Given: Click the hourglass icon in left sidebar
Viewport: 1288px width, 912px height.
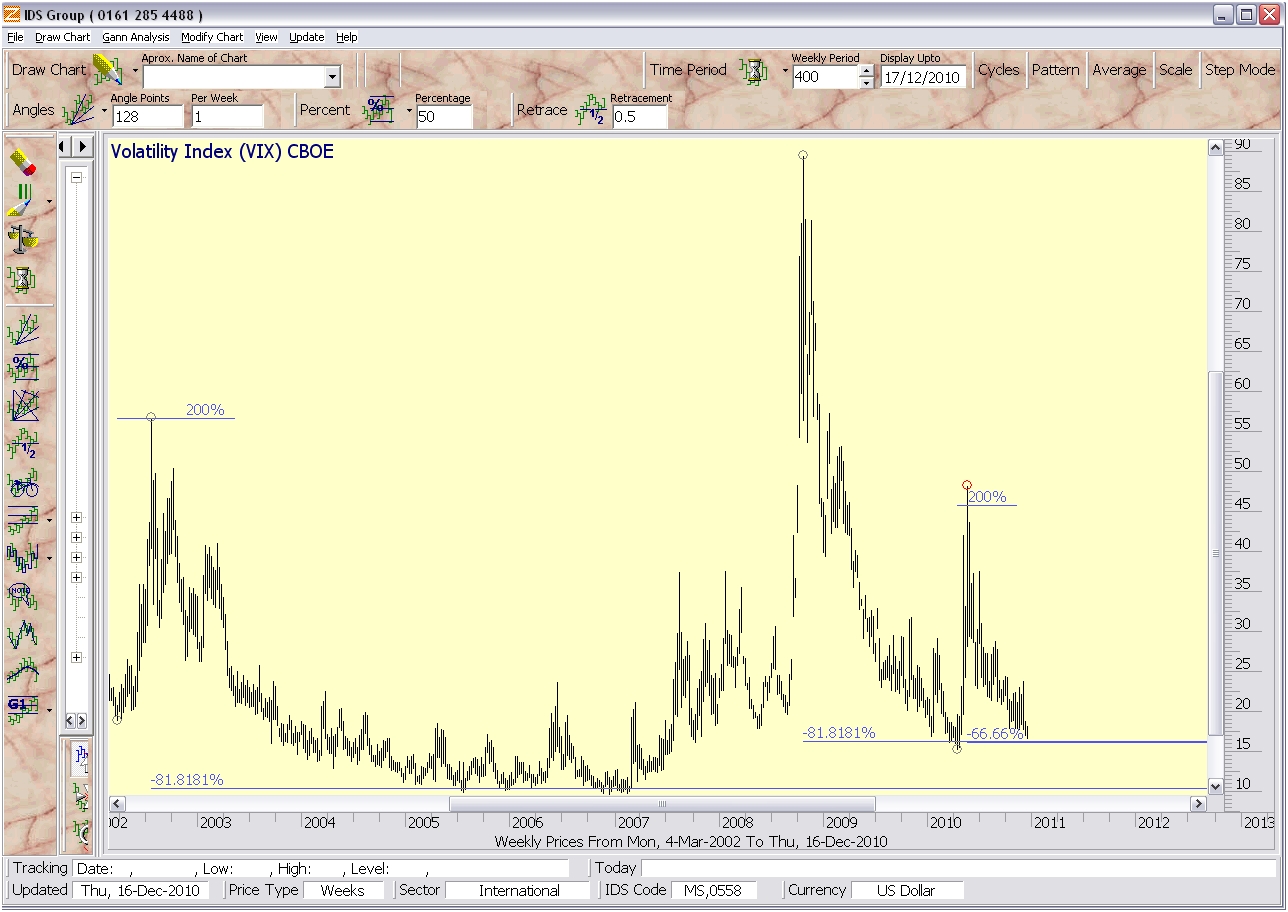Looking at the screenshot, I should [22, 277].
